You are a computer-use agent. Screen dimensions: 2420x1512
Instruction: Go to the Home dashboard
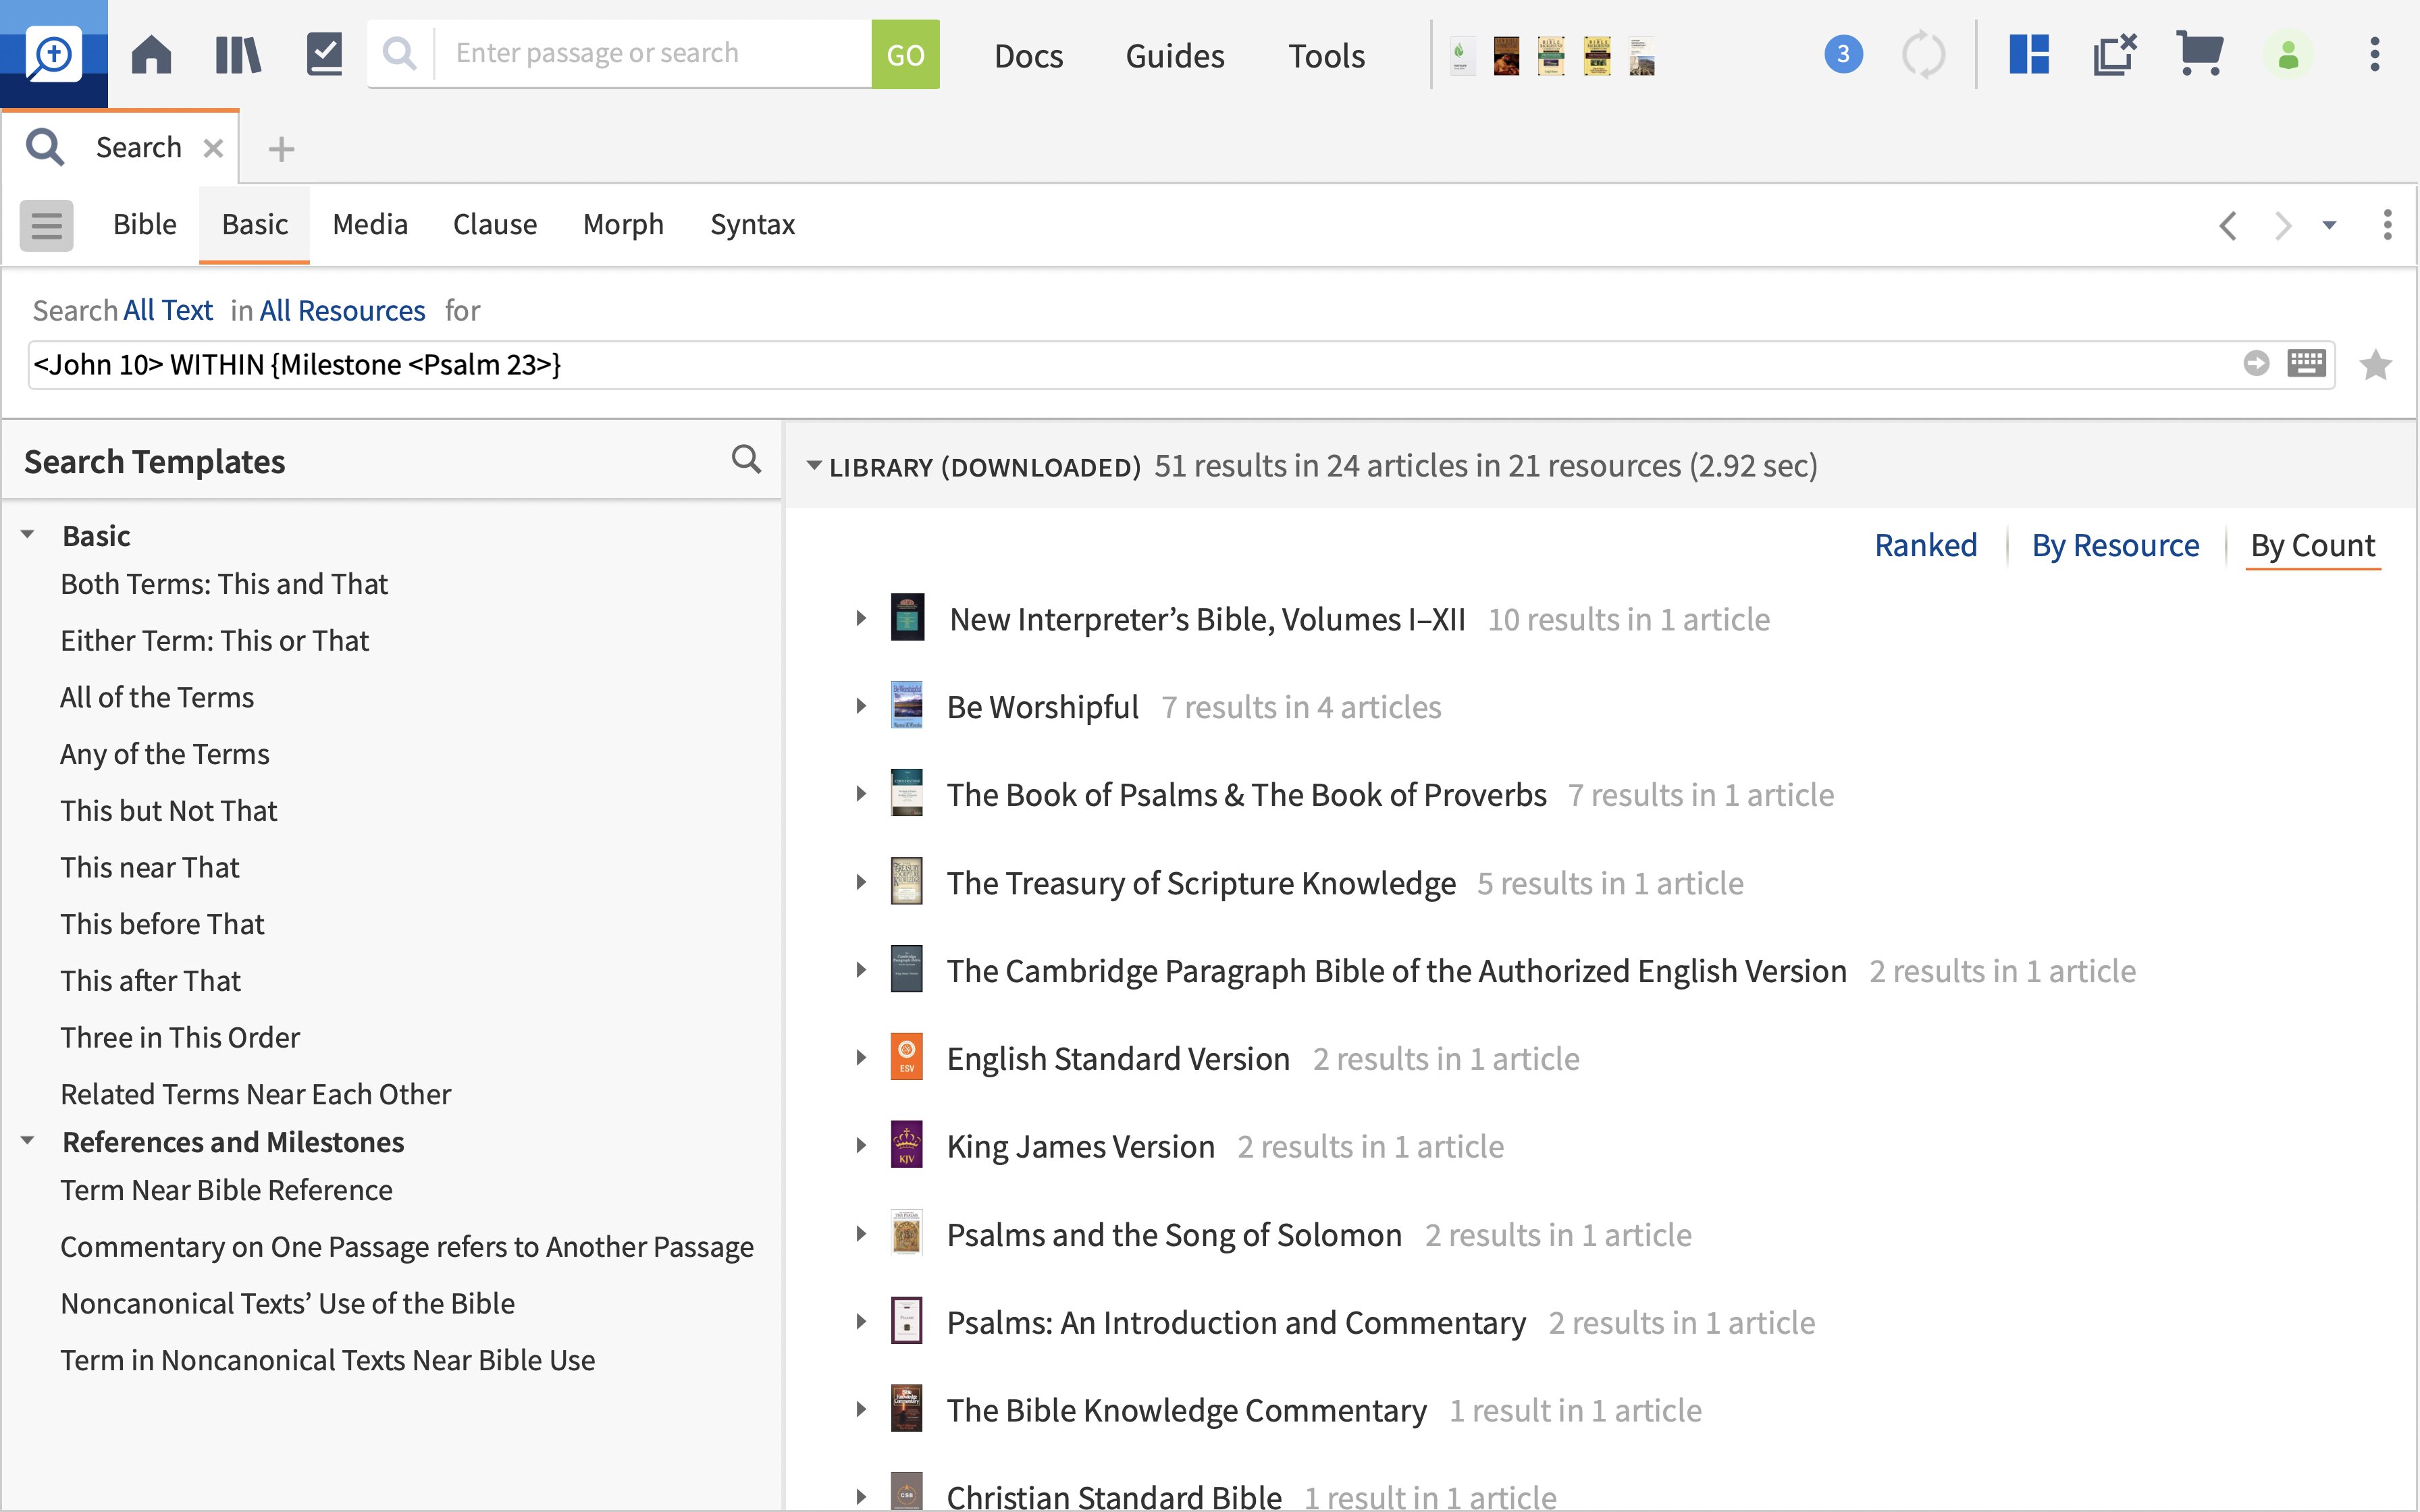(152, 54)
